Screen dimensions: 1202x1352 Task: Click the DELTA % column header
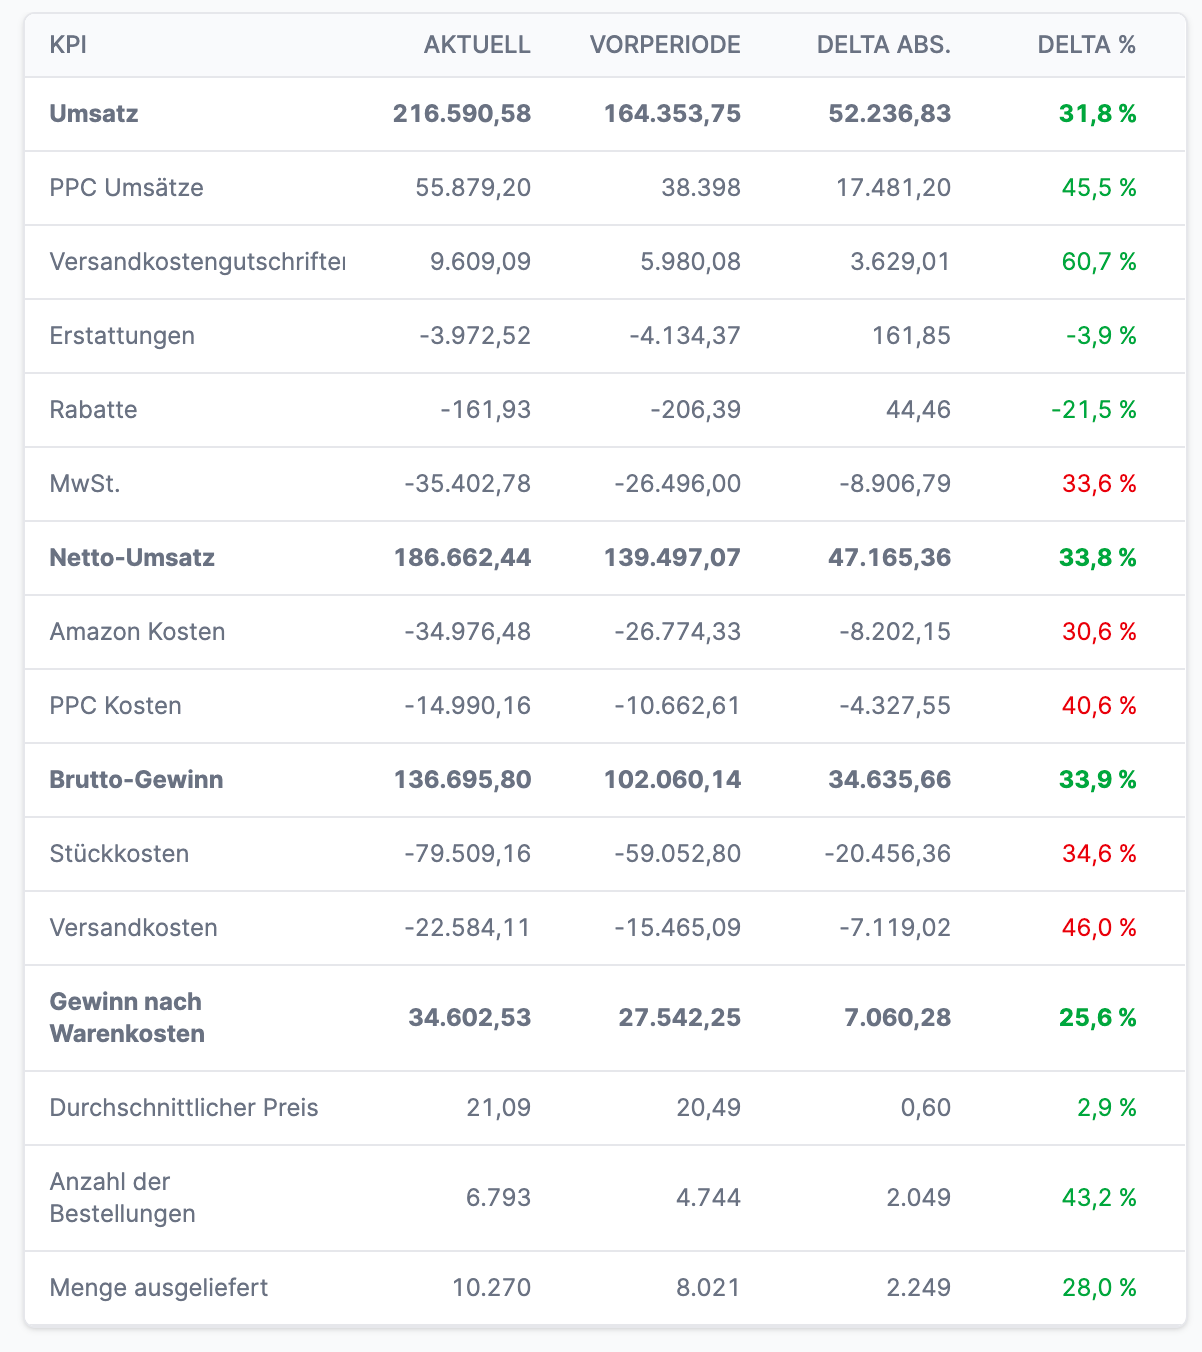tap(1086, 45)
